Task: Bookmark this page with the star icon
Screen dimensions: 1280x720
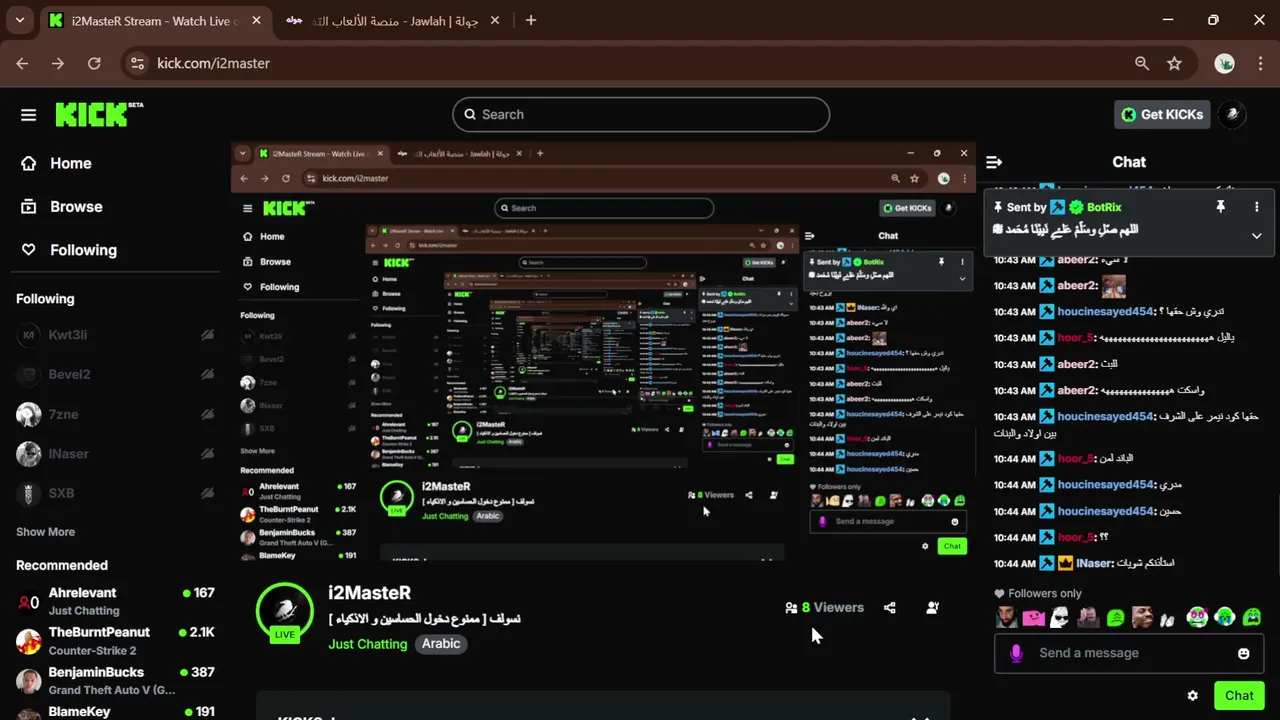Action: coord(1174,63)
